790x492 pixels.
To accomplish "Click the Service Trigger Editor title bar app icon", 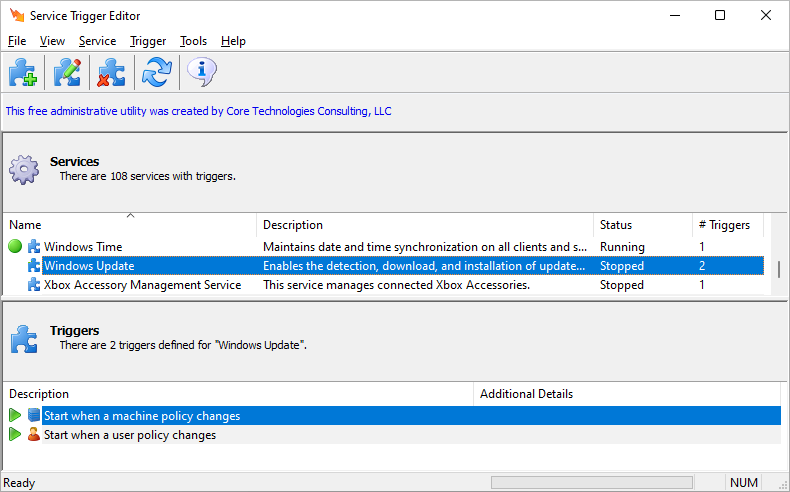I will point(17,15).
